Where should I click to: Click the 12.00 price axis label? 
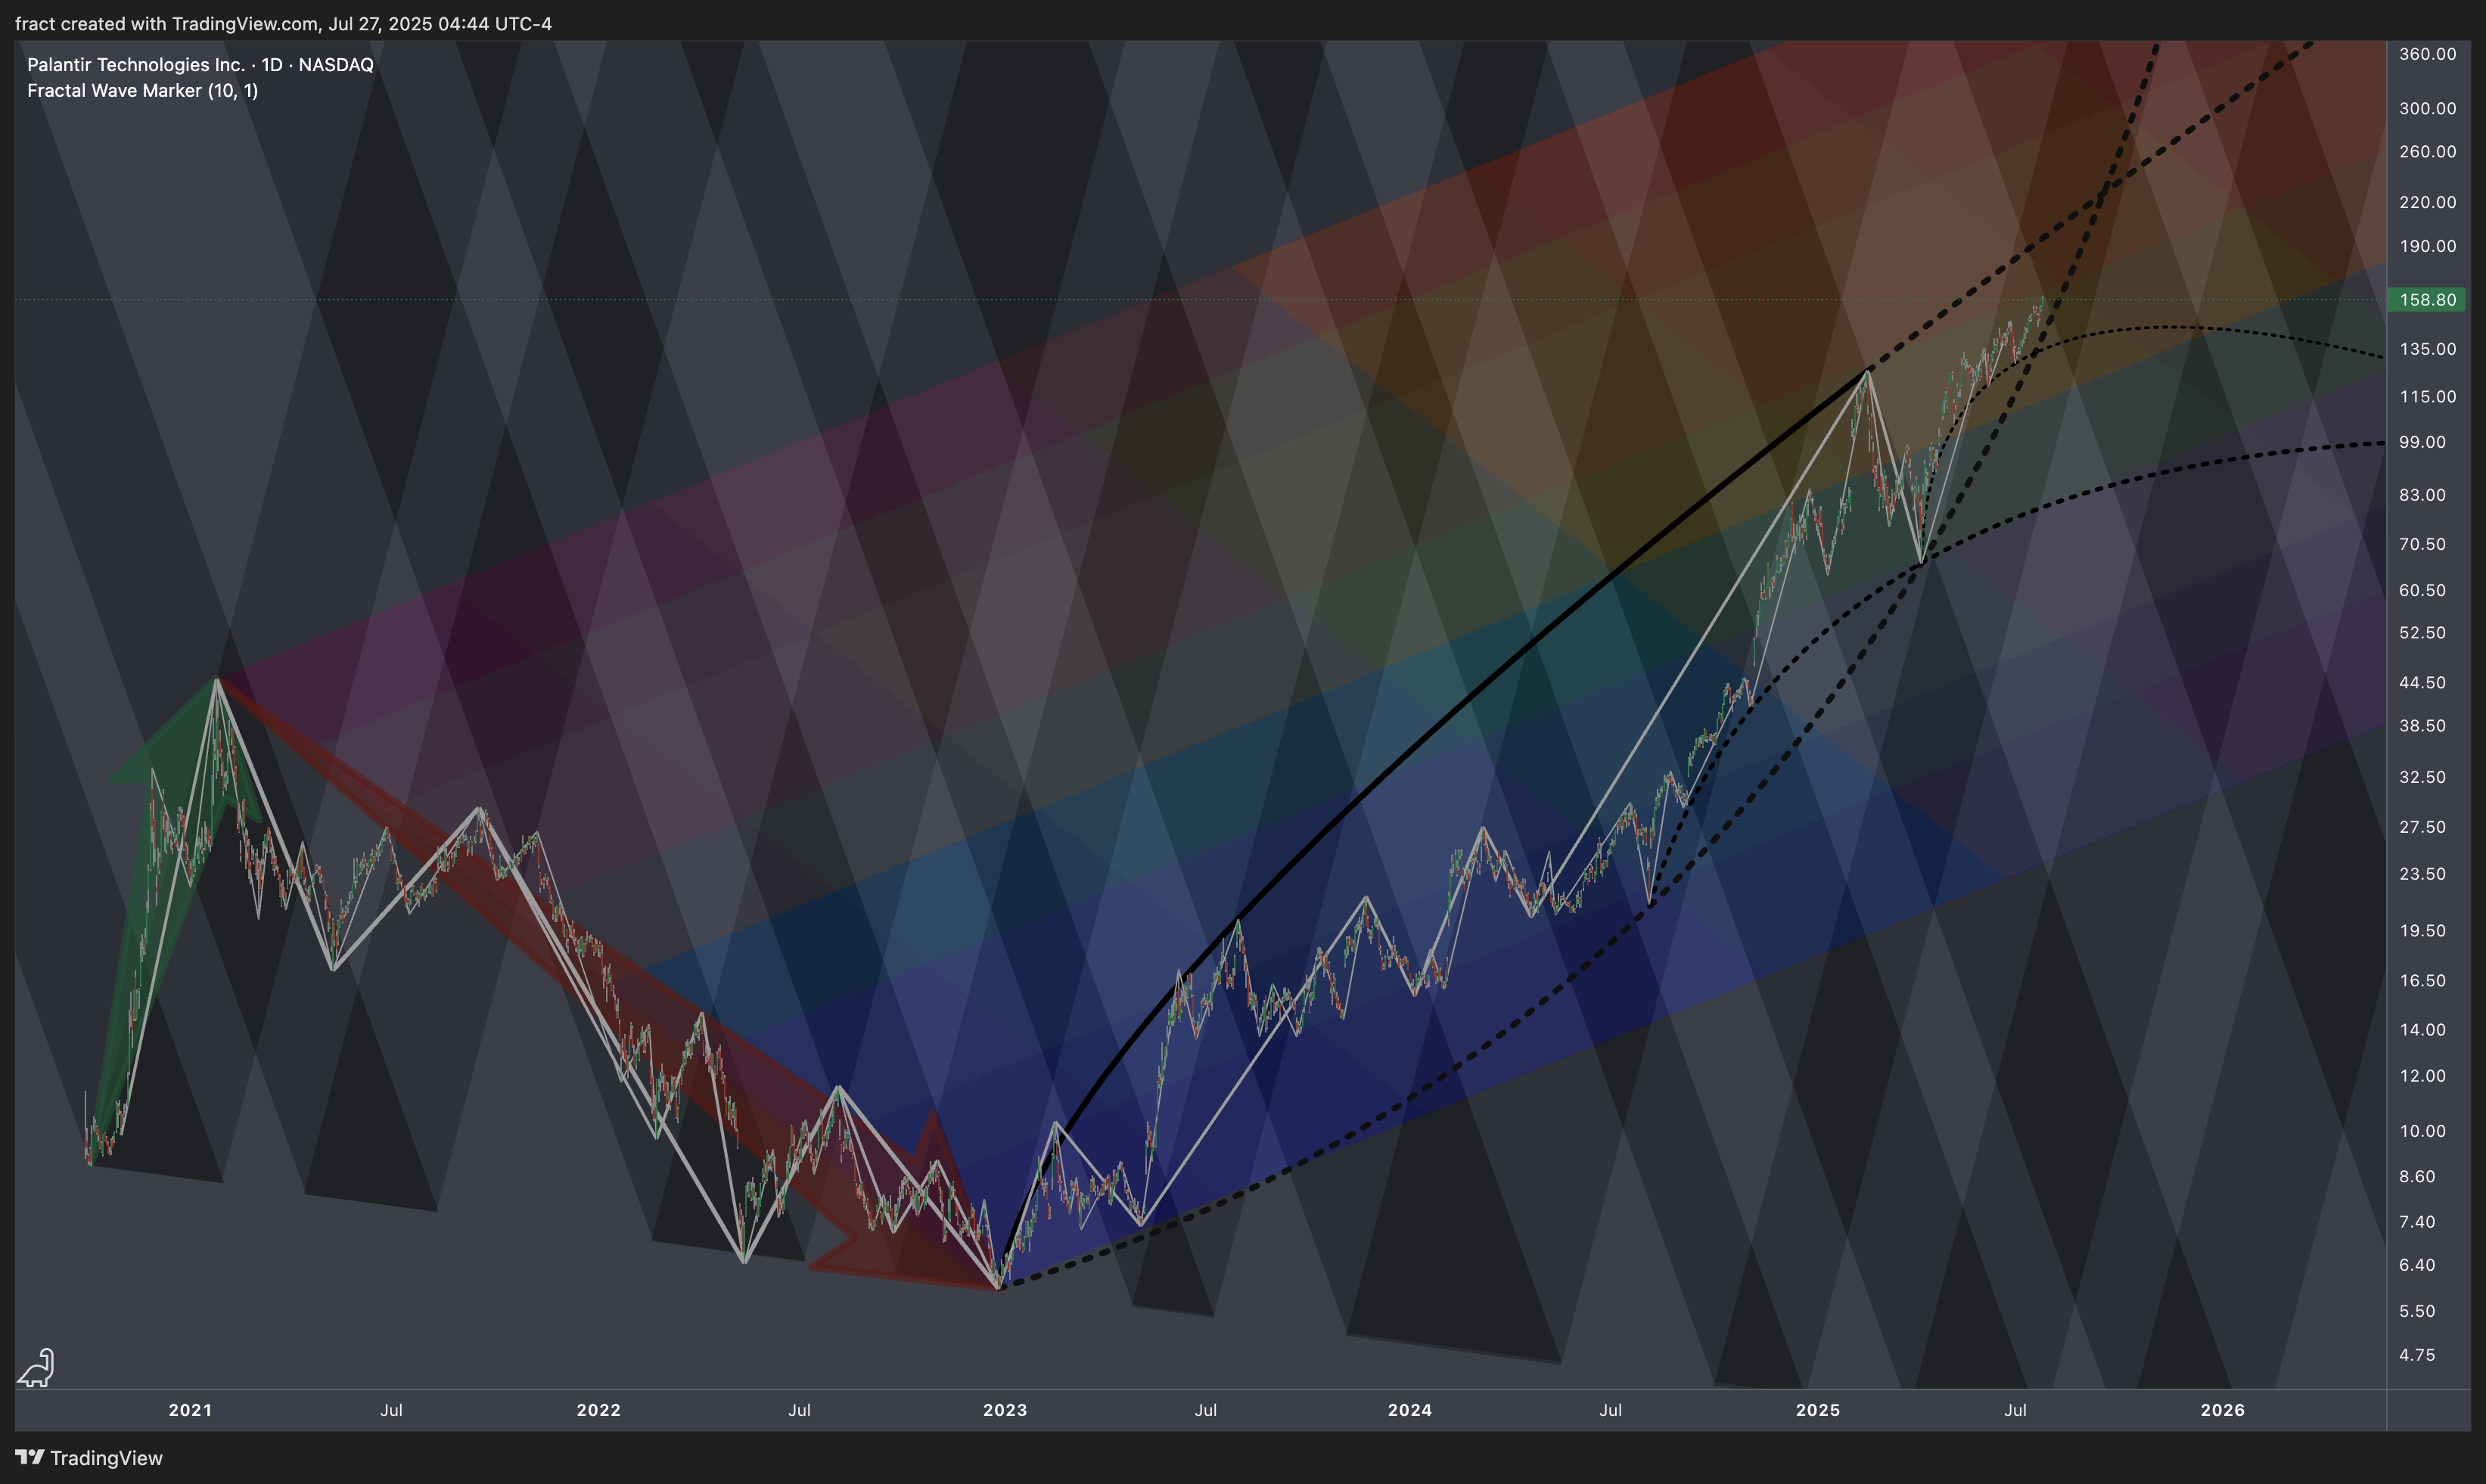pyautogui.click(x=2422, y=1076)
